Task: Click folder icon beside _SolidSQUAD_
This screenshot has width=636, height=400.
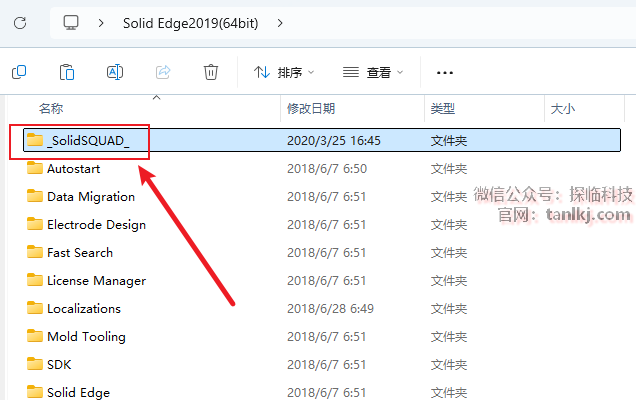Action: [35, 140]
